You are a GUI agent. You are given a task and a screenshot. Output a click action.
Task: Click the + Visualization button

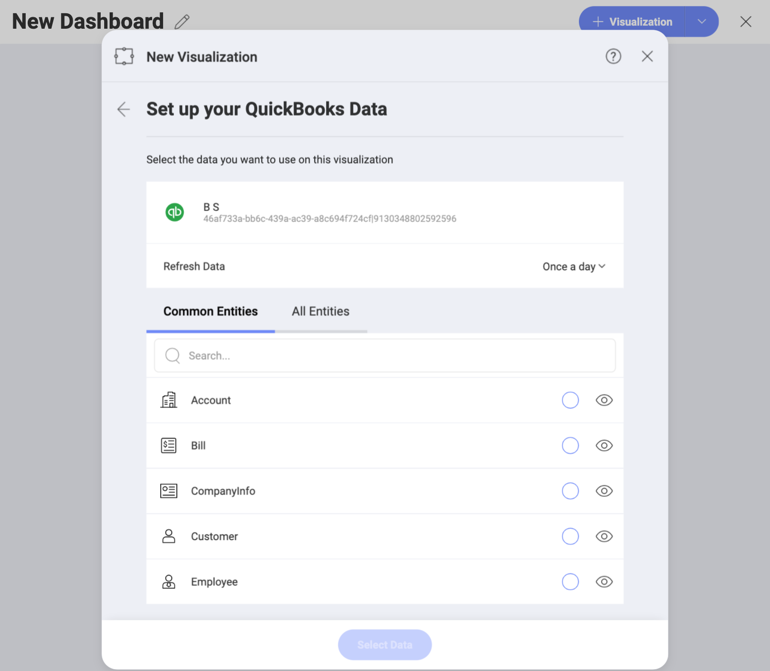[x=633, y=22]
